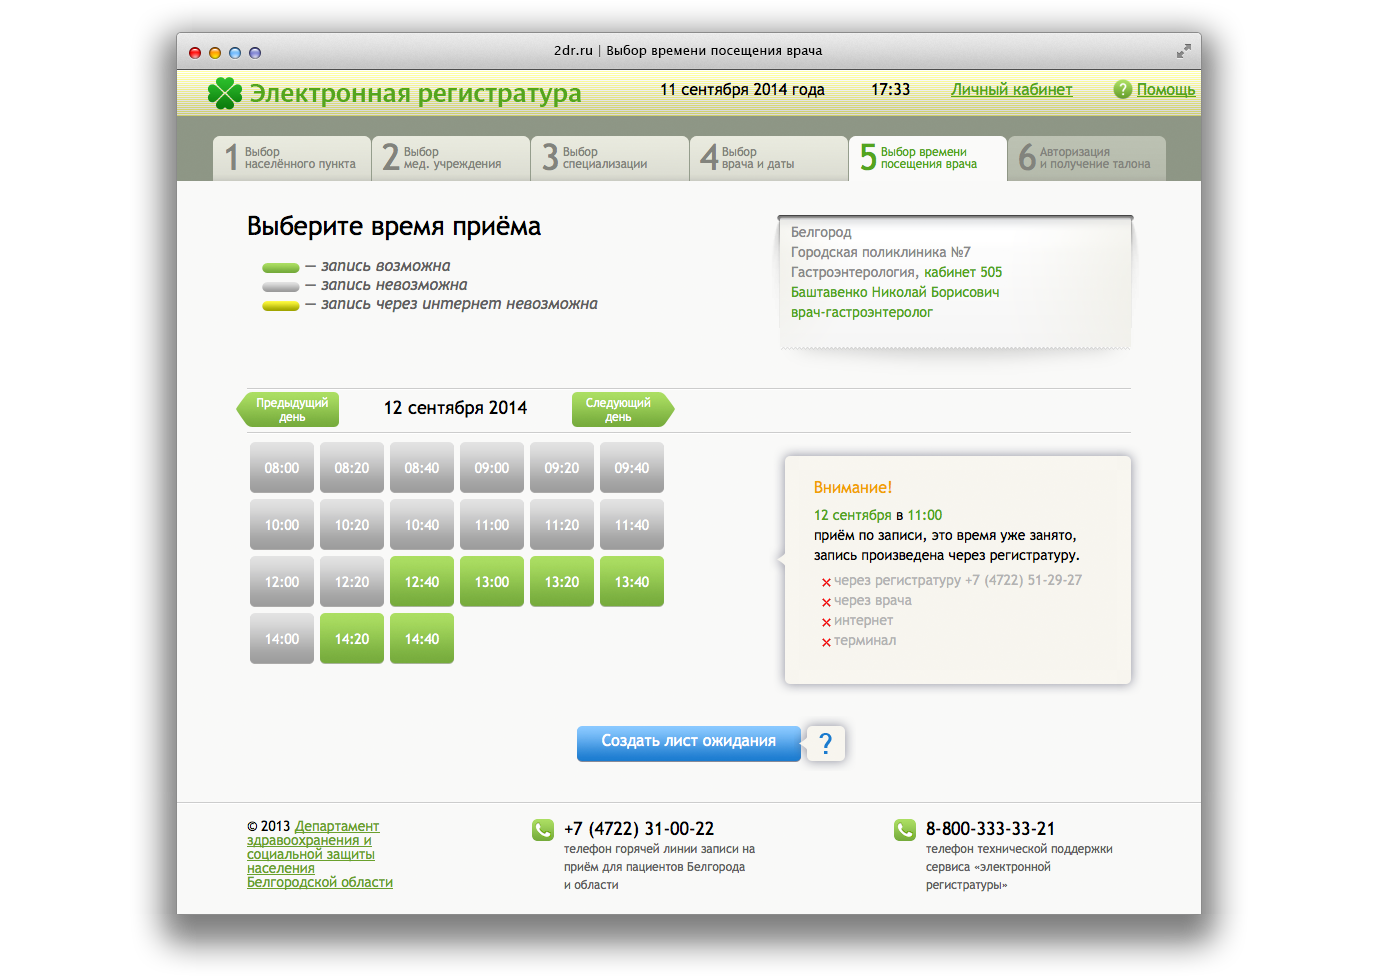Choose the 13:00 green time slot
This screenshot has height=977, width=1378.
(492, 582)
